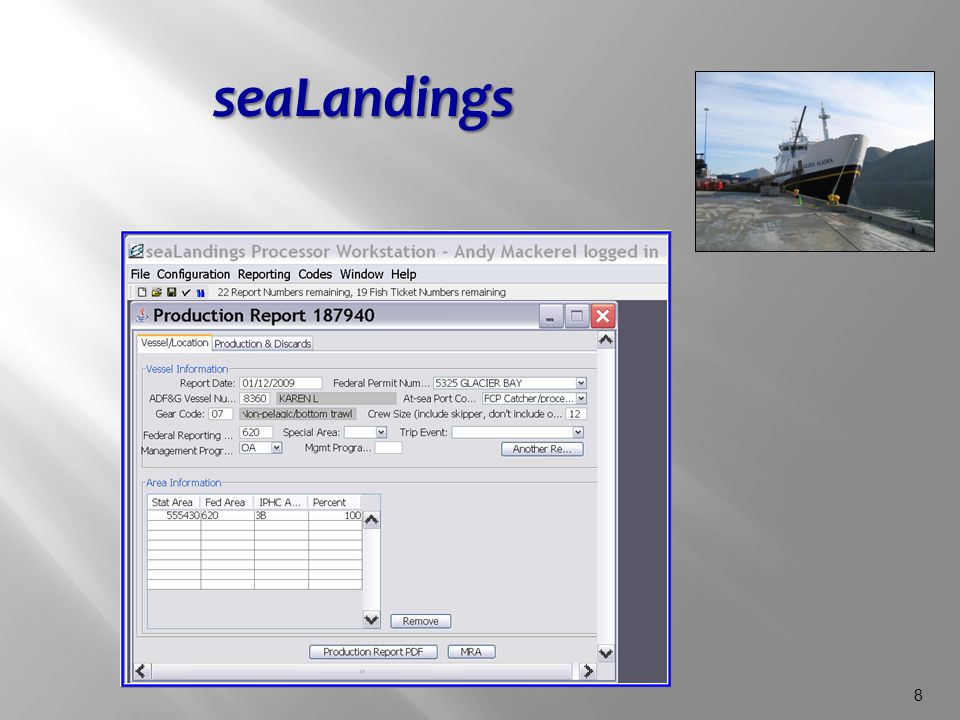
Task: Click the Percent column header
Action: click(335, 502)
